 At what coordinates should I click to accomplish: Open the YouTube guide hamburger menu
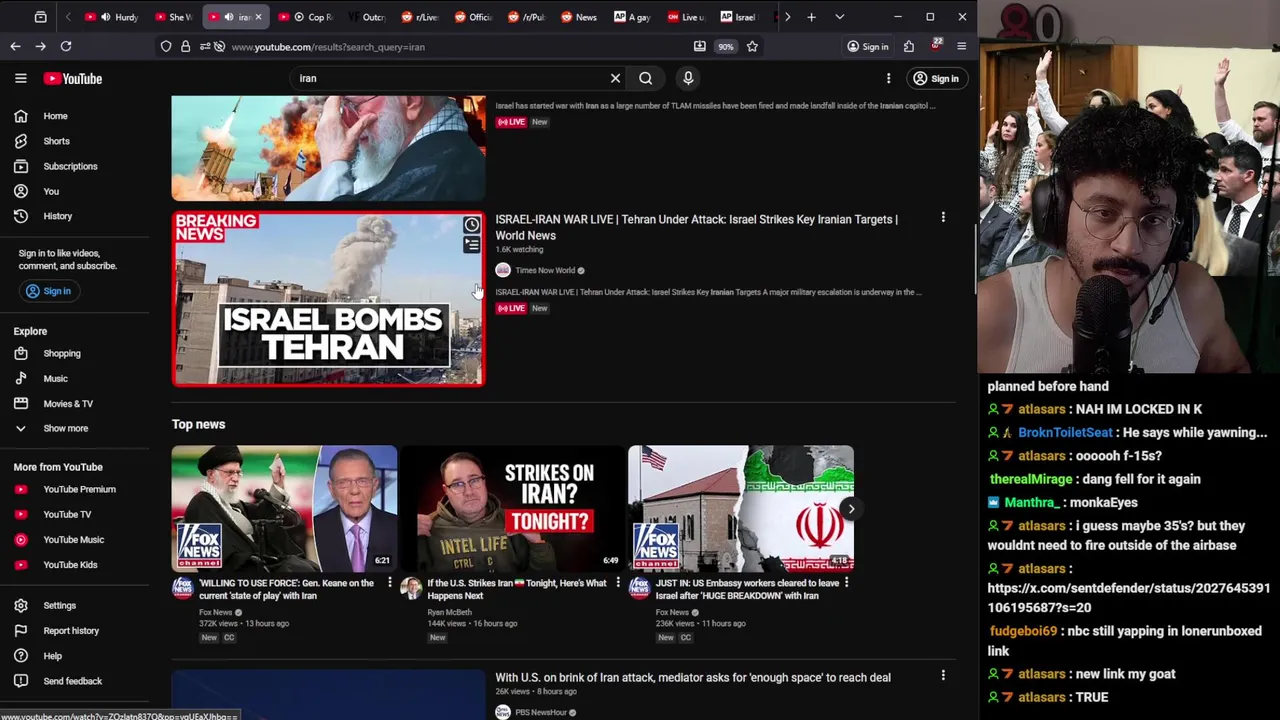pyautogui.click(x=20, y=78)
